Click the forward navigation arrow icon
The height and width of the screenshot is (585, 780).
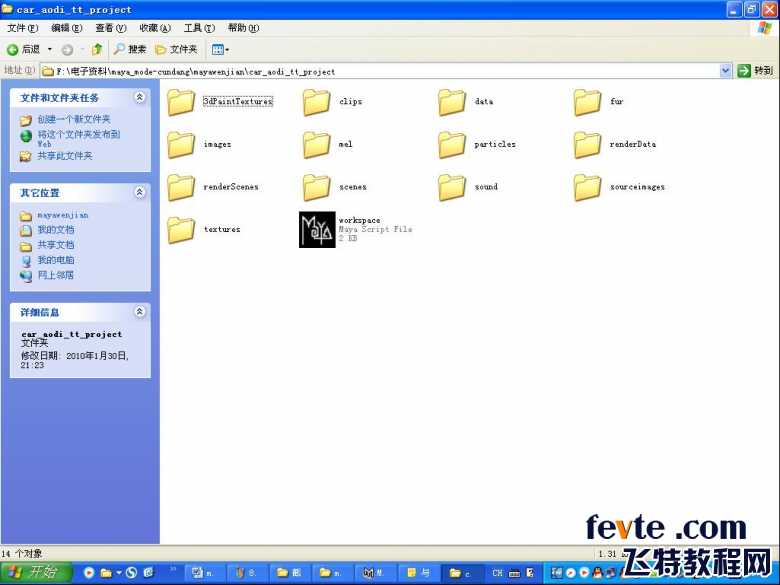point(67,49)
